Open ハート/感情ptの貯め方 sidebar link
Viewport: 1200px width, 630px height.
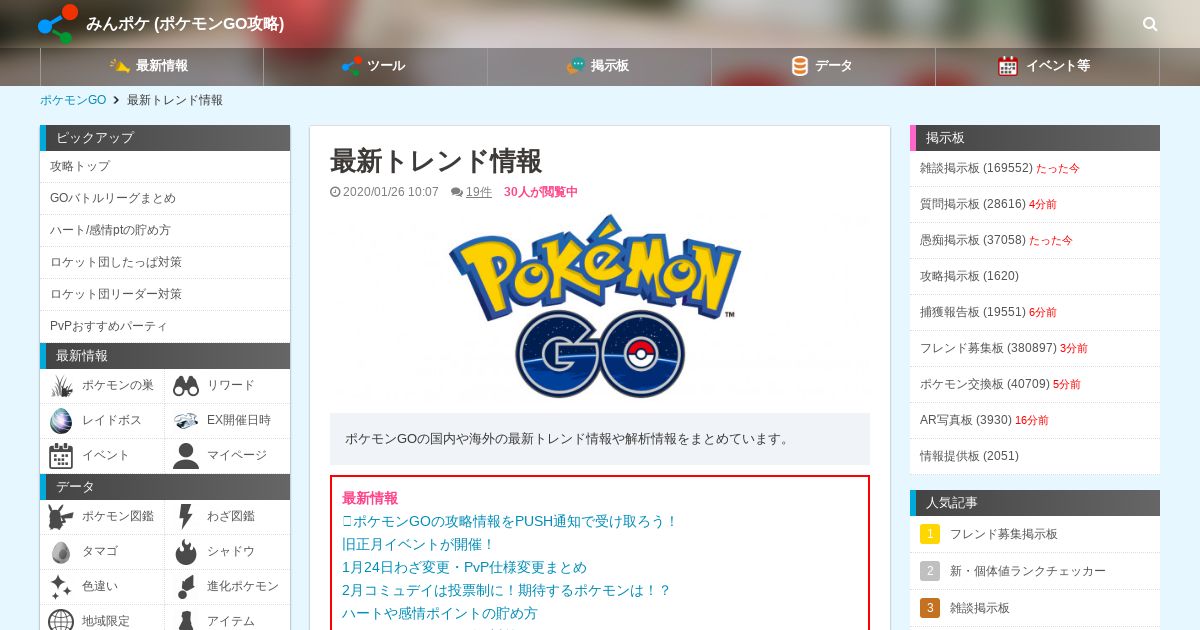click(165, 230)
